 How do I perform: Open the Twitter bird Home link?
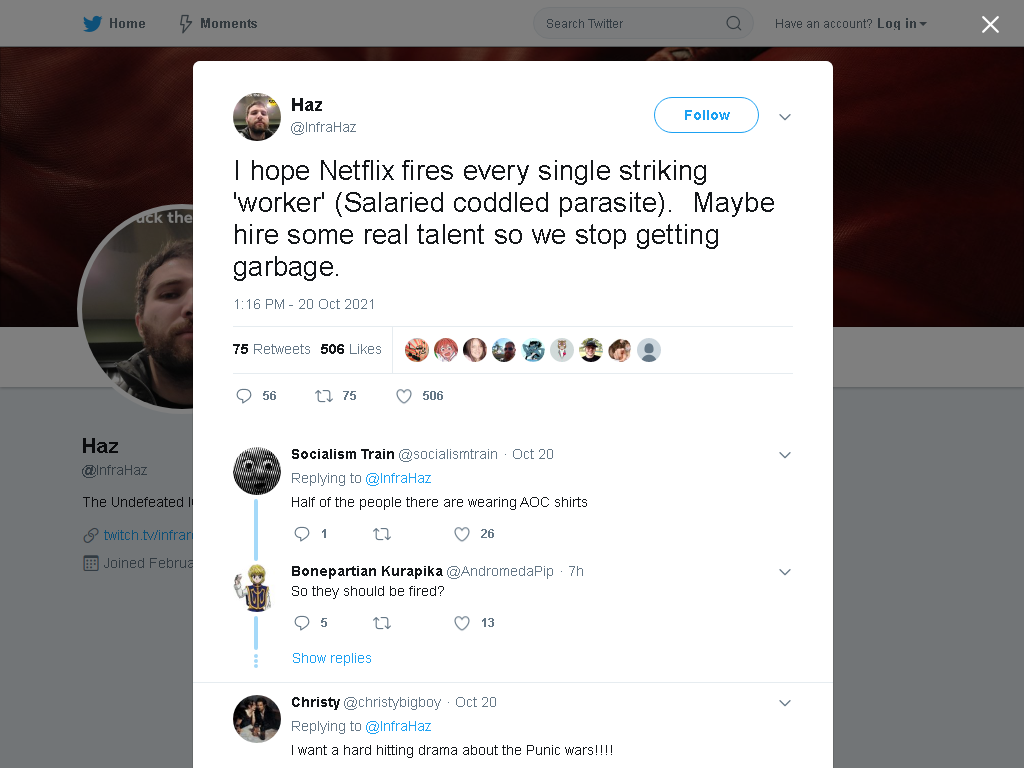tap(114, 24)
